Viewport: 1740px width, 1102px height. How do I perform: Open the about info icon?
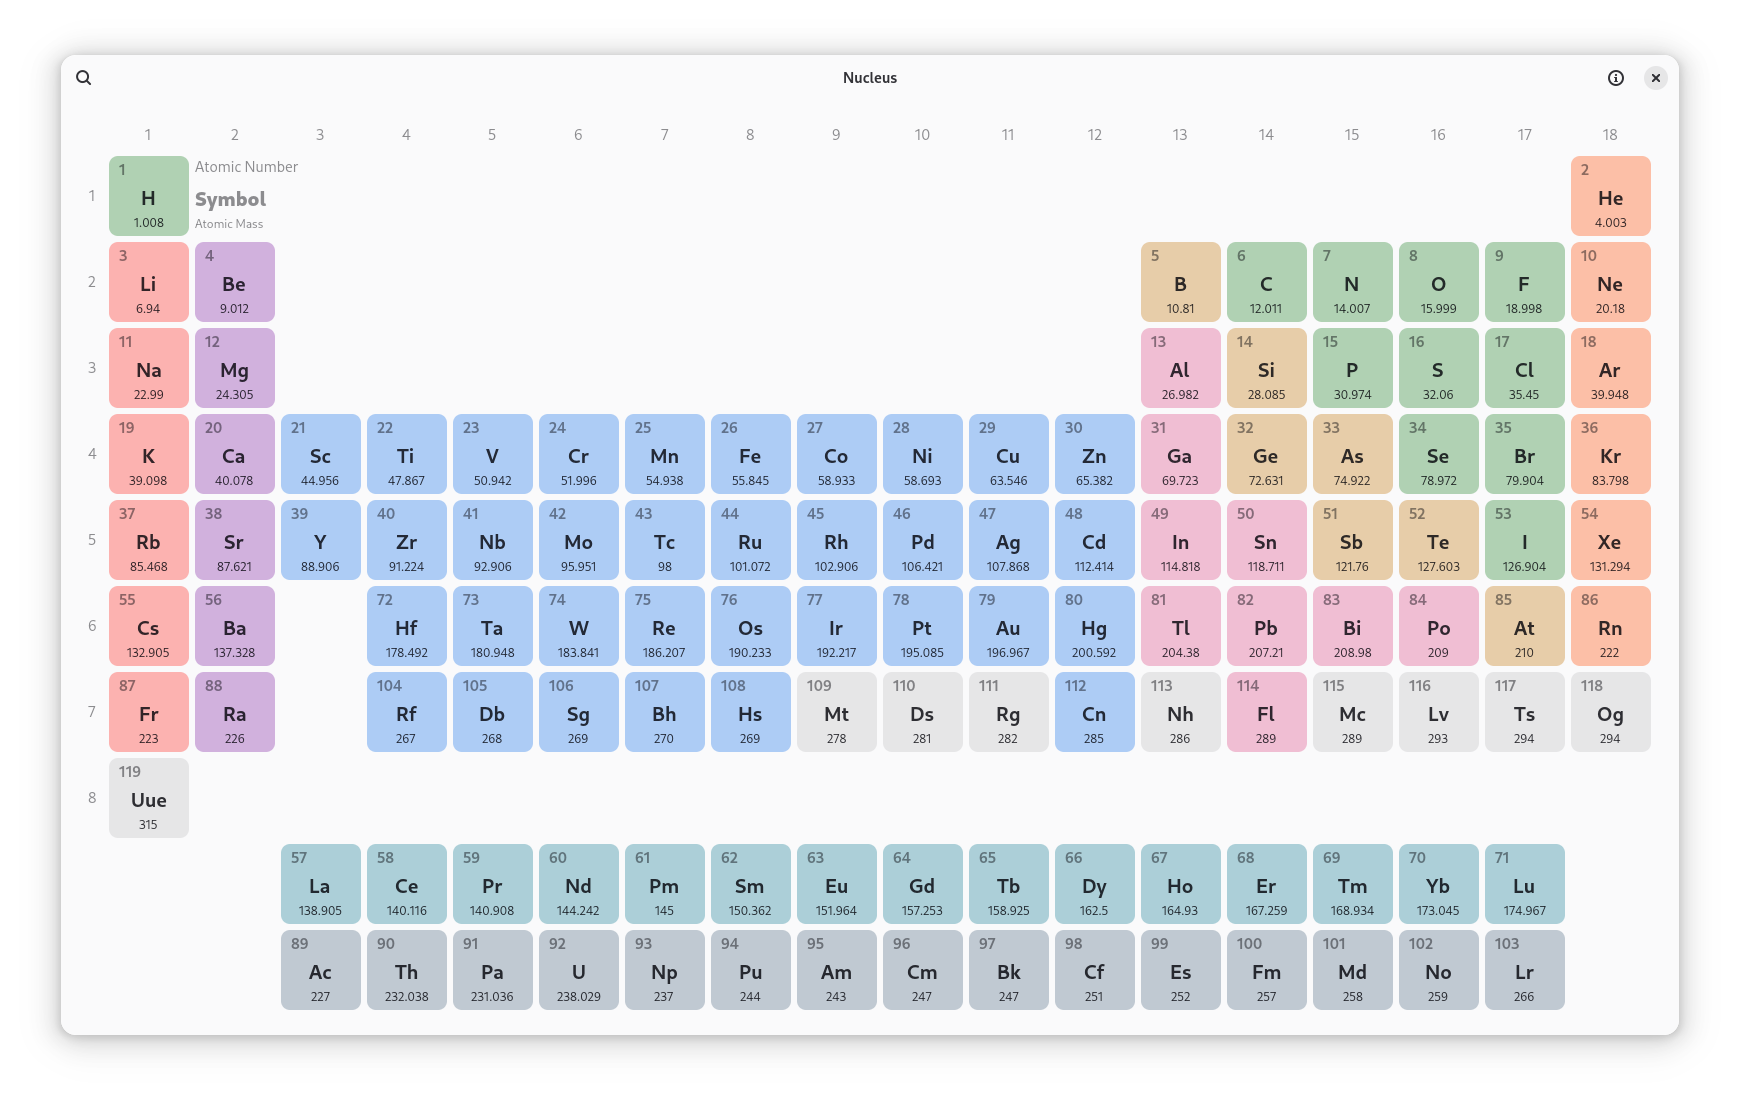[x=1616, y=78]
